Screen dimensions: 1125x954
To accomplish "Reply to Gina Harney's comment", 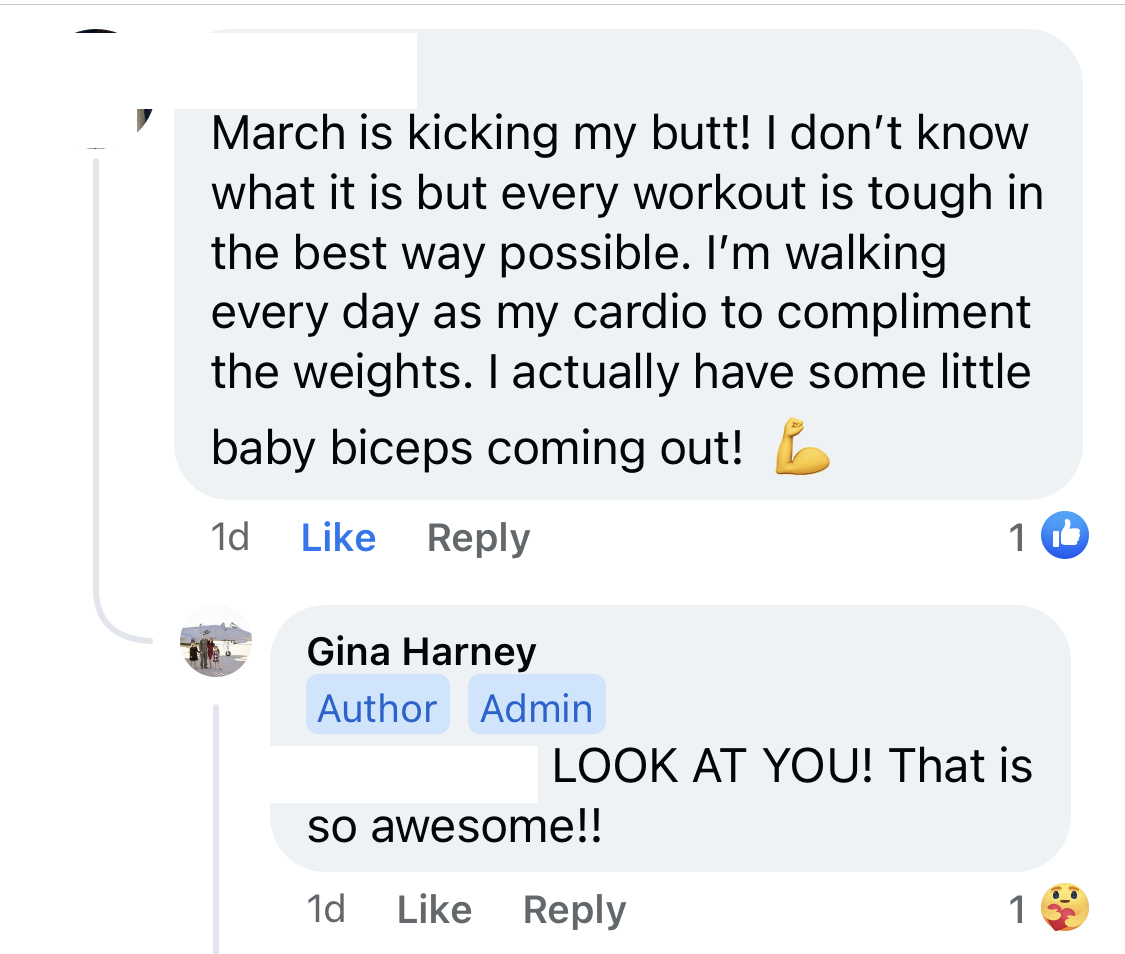I will point(574,910).
